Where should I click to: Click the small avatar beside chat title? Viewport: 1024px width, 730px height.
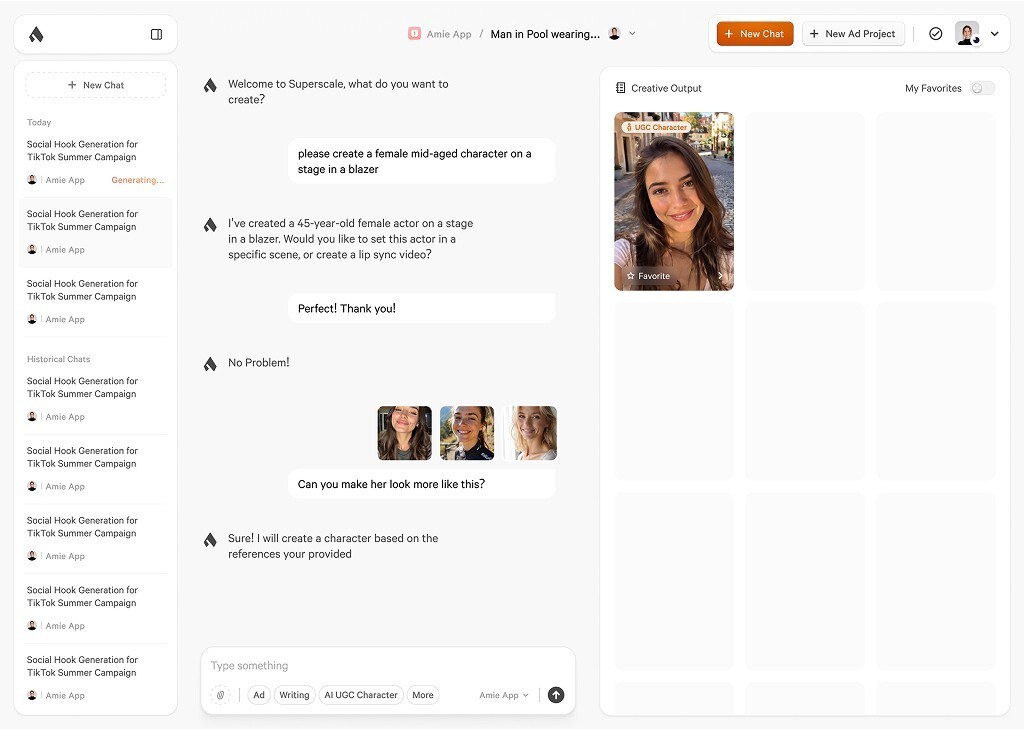pyautogui.click(x=614, y=33)
